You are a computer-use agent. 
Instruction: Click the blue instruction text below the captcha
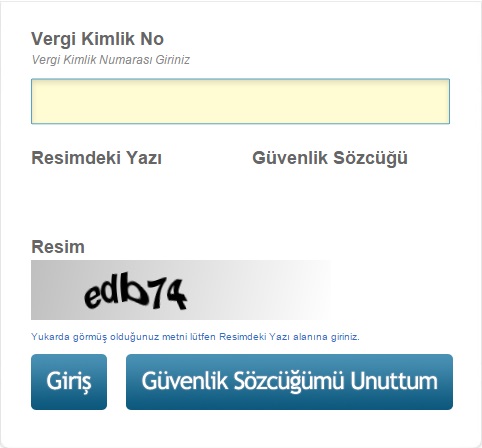[195, 337]
